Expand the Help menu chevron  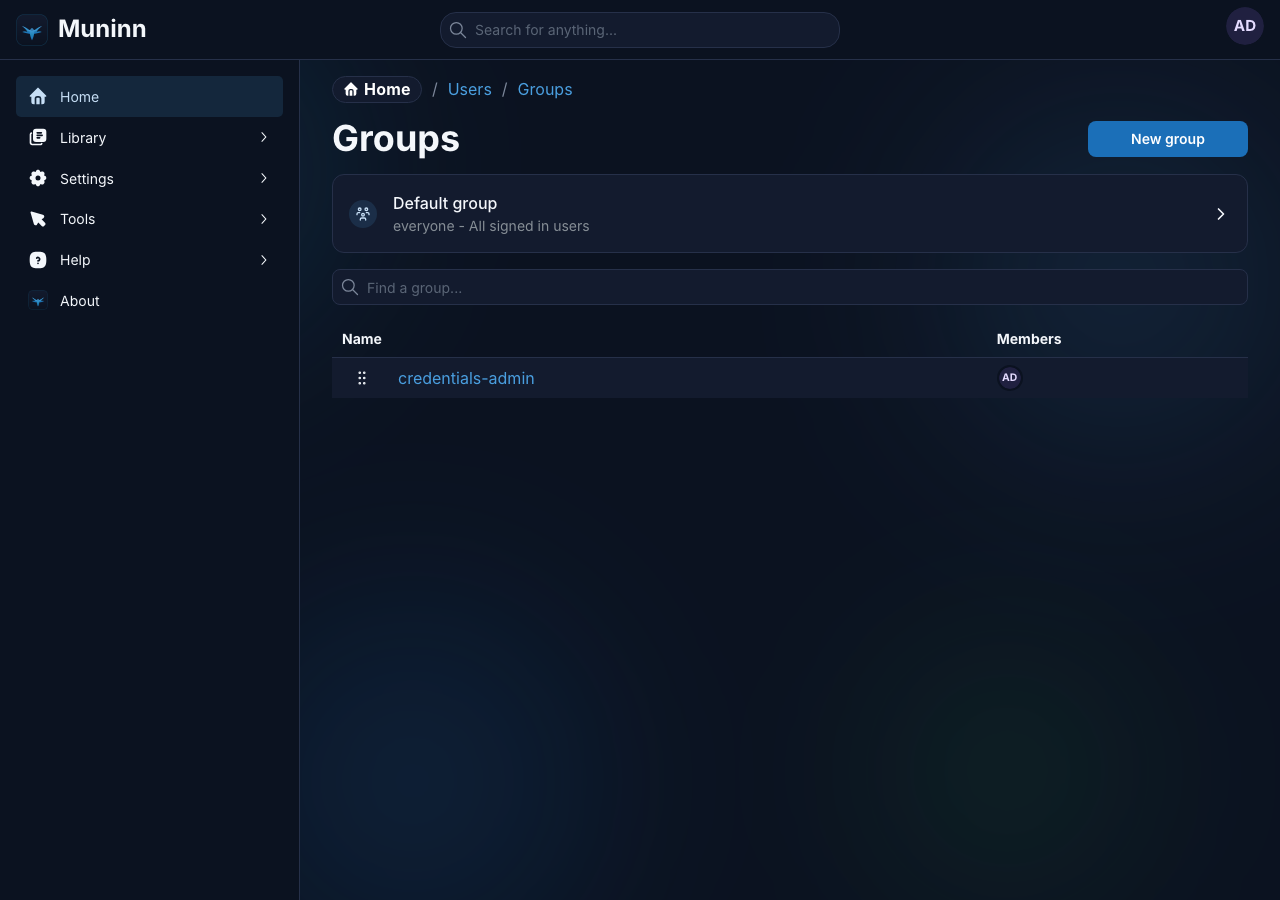[x=264, y=260]
